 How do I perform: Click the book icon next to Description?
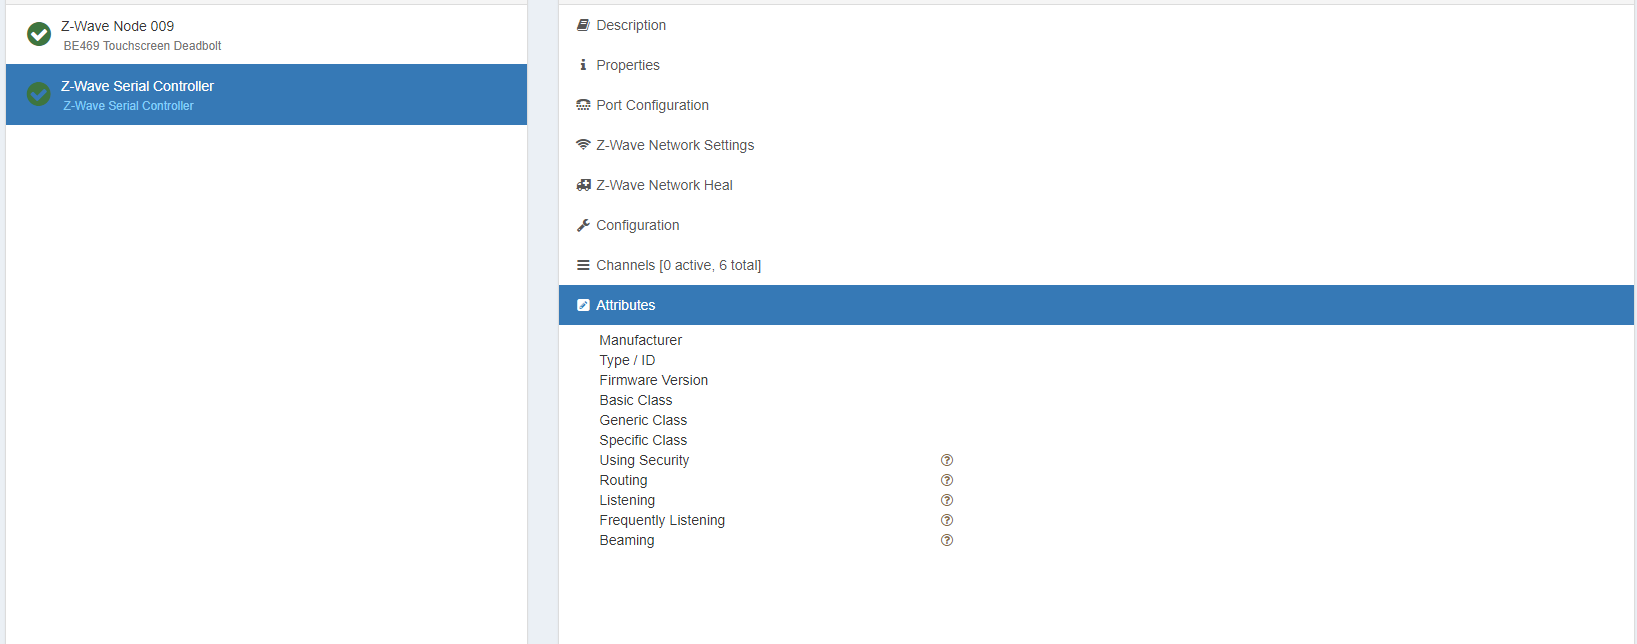(583, 25)
